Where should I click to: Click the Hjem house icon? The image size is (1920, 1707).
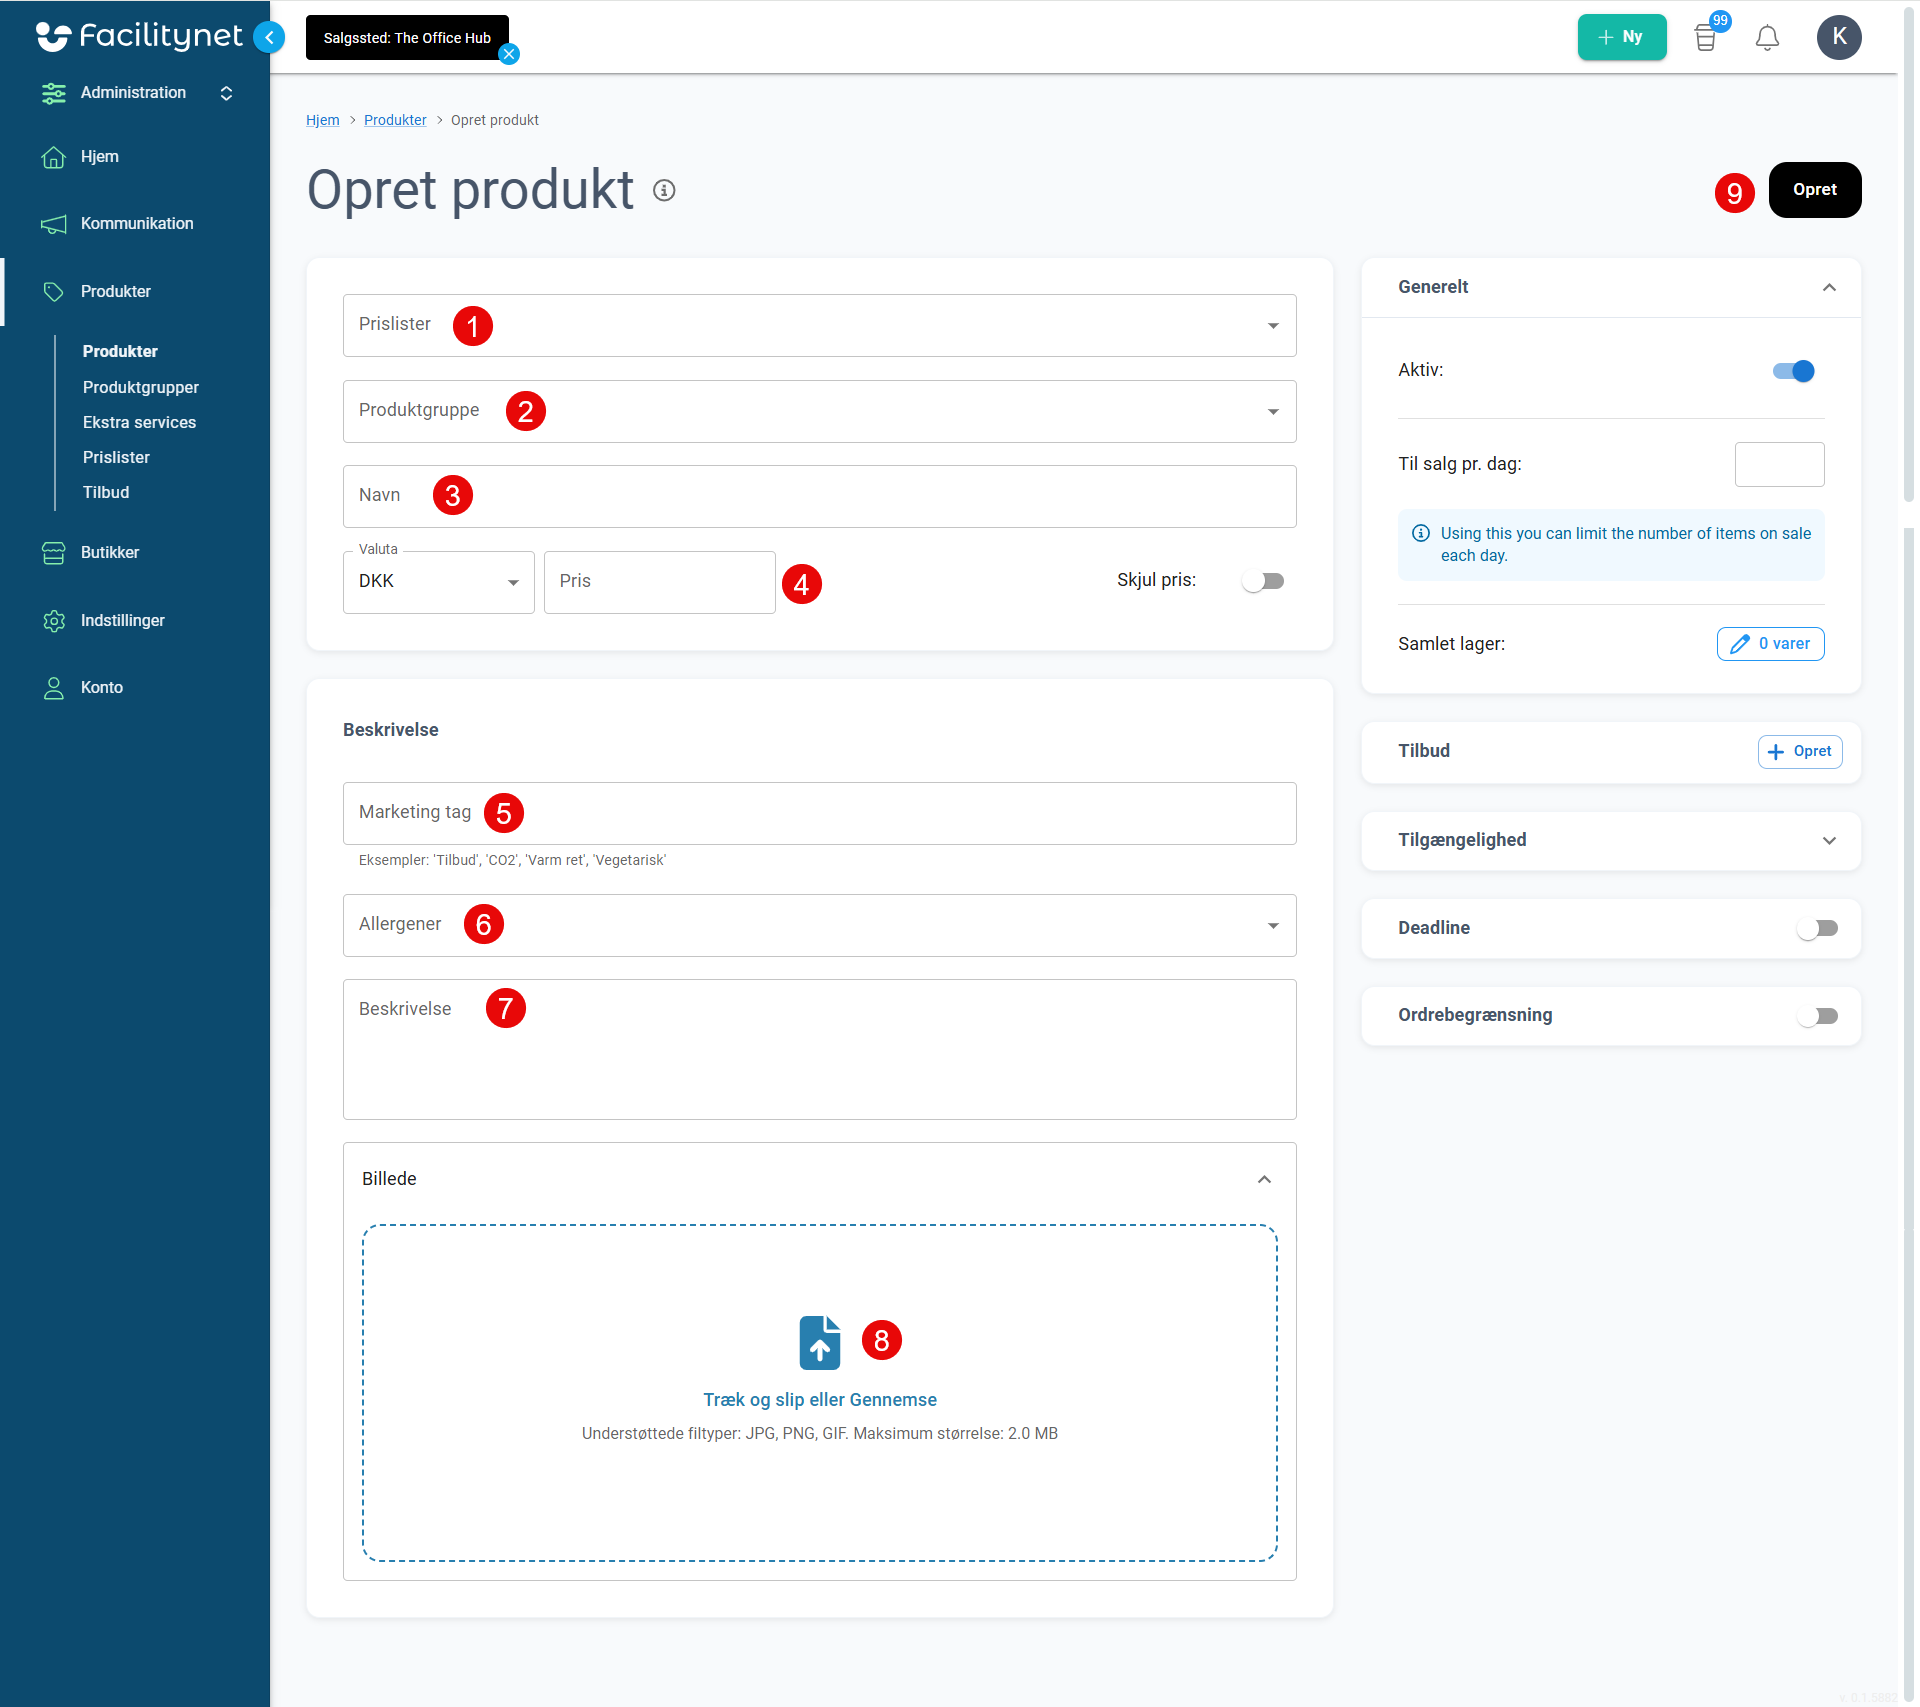coord(54,157)
